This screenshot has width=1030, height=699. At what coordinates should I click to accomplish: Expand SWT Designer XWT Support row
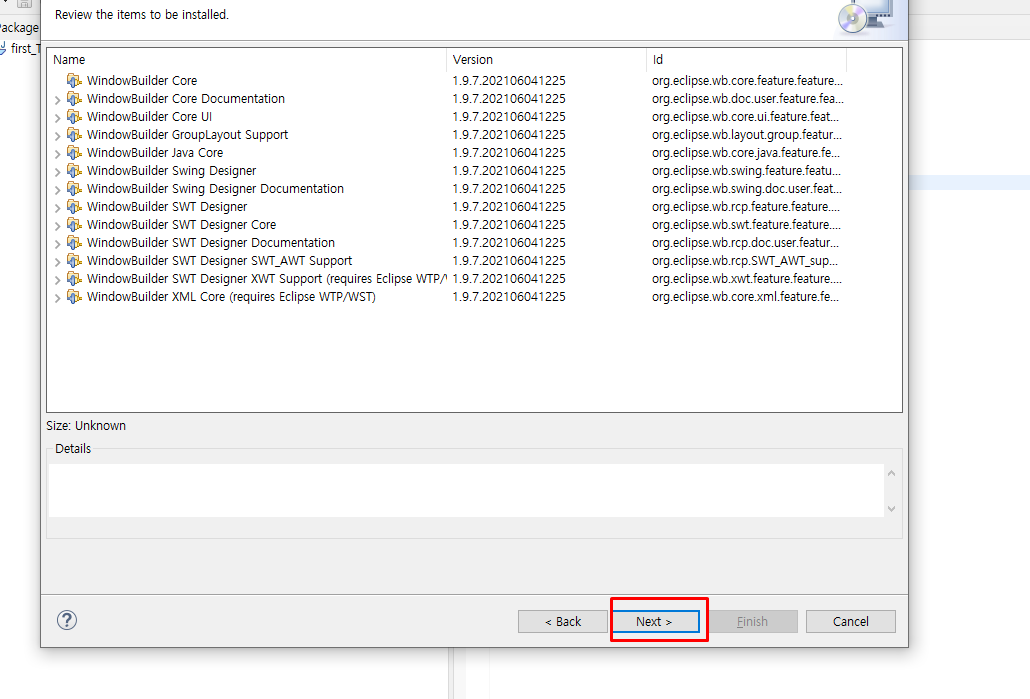pyautogui.click(x=57, y=280)
